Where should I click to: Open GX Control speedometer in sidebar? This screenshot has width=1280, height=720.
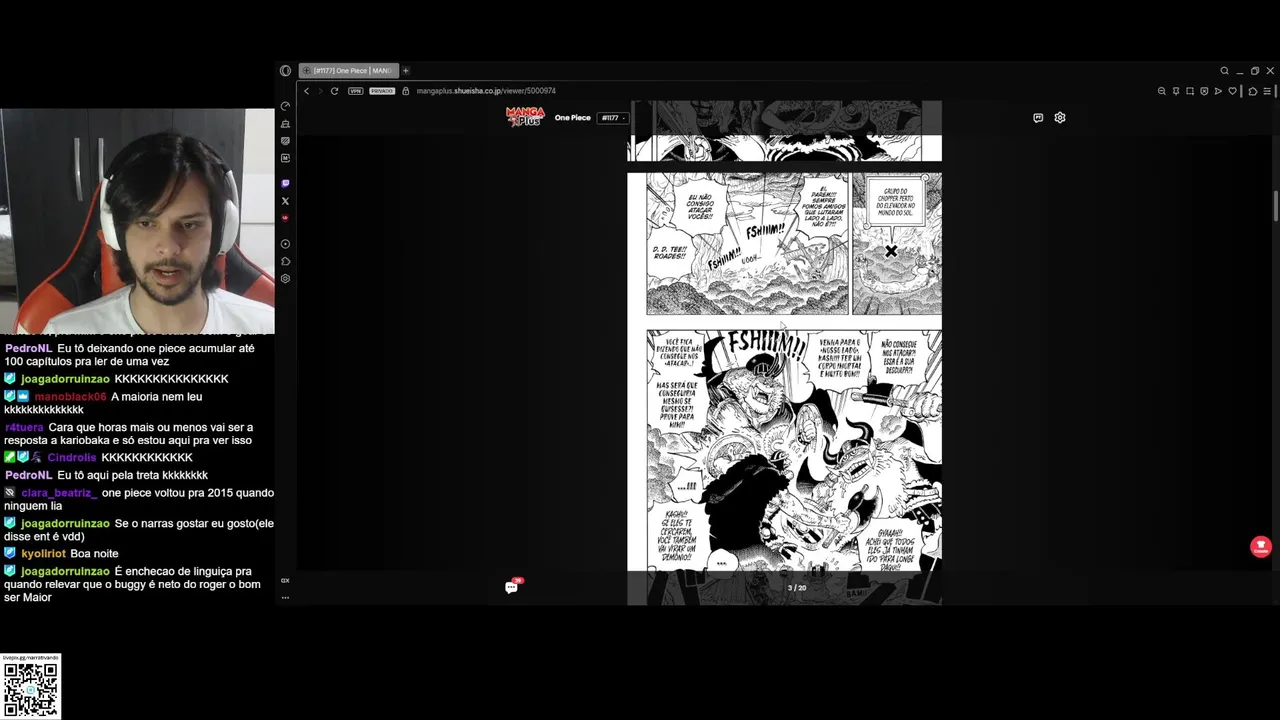285,106
